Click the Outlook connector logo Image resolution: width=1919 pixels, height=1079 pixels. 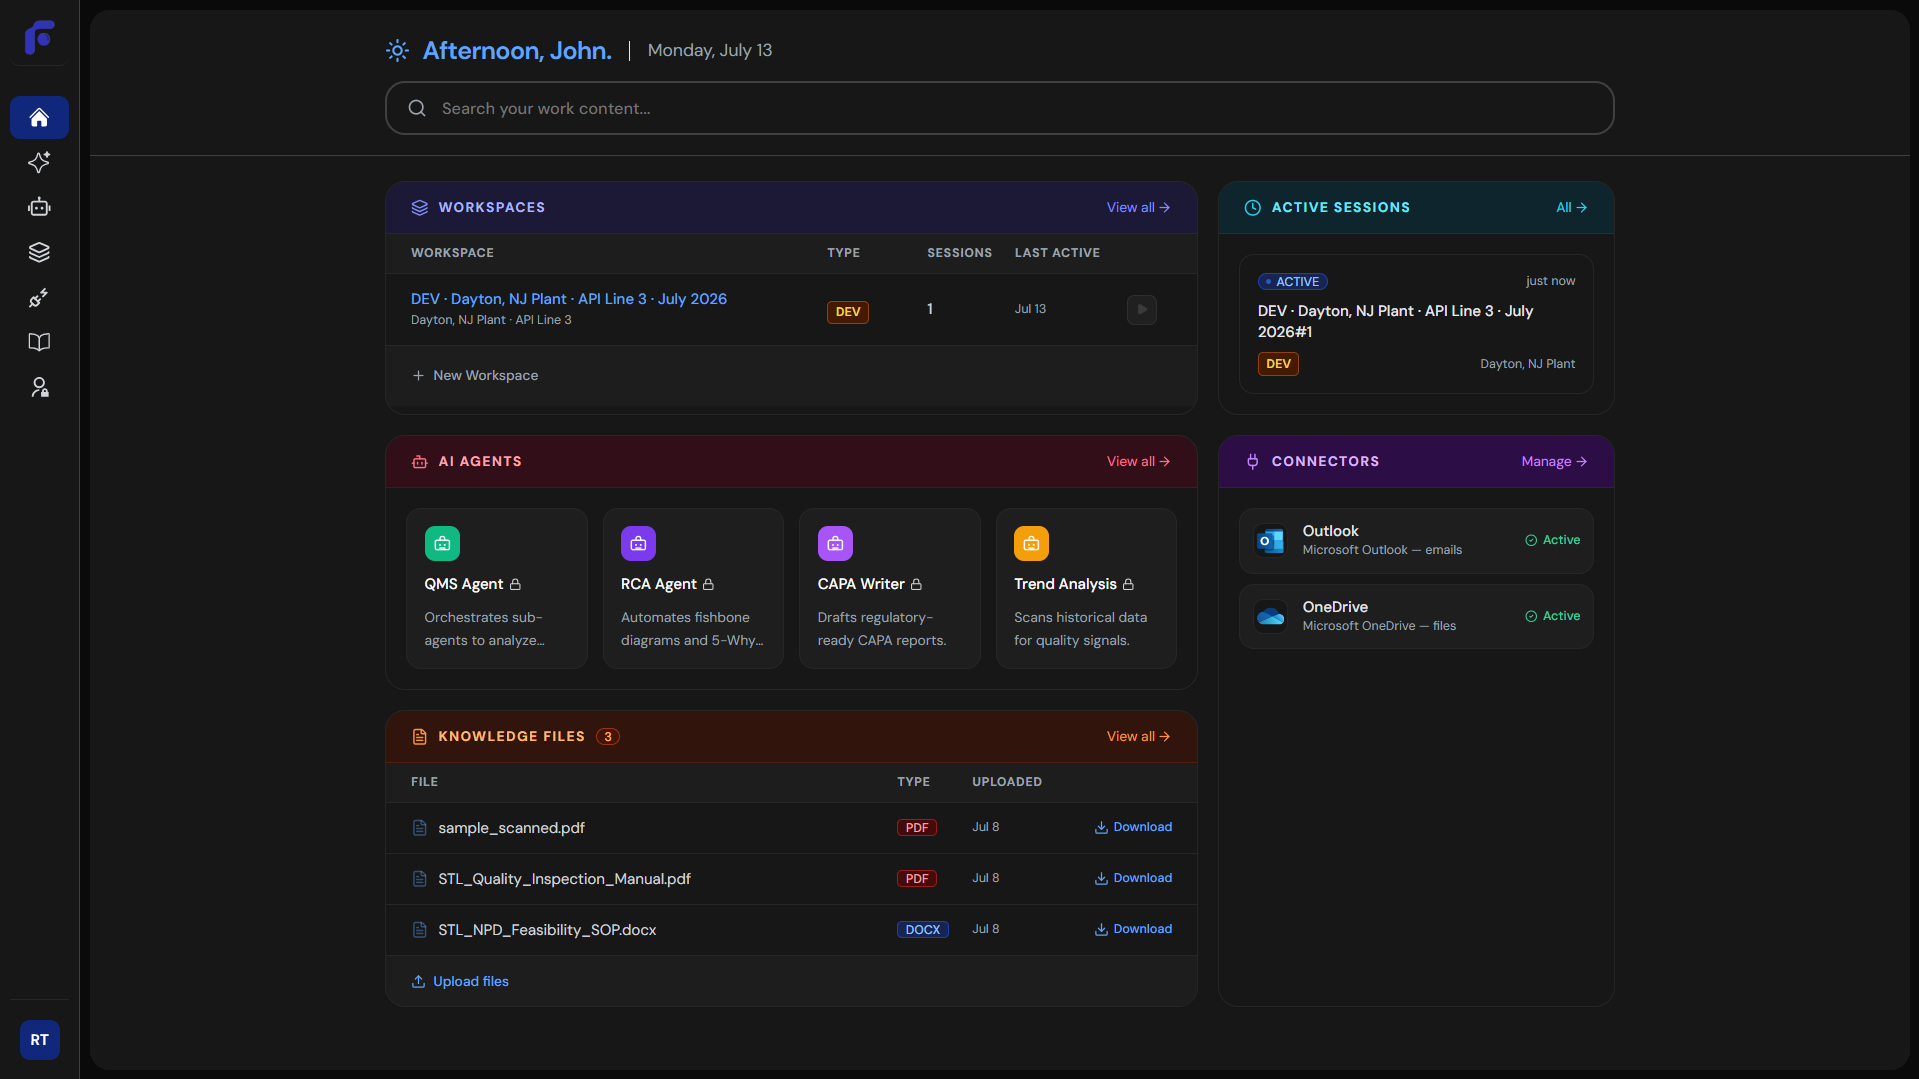pyautogui.click(x=1271, y=541)
